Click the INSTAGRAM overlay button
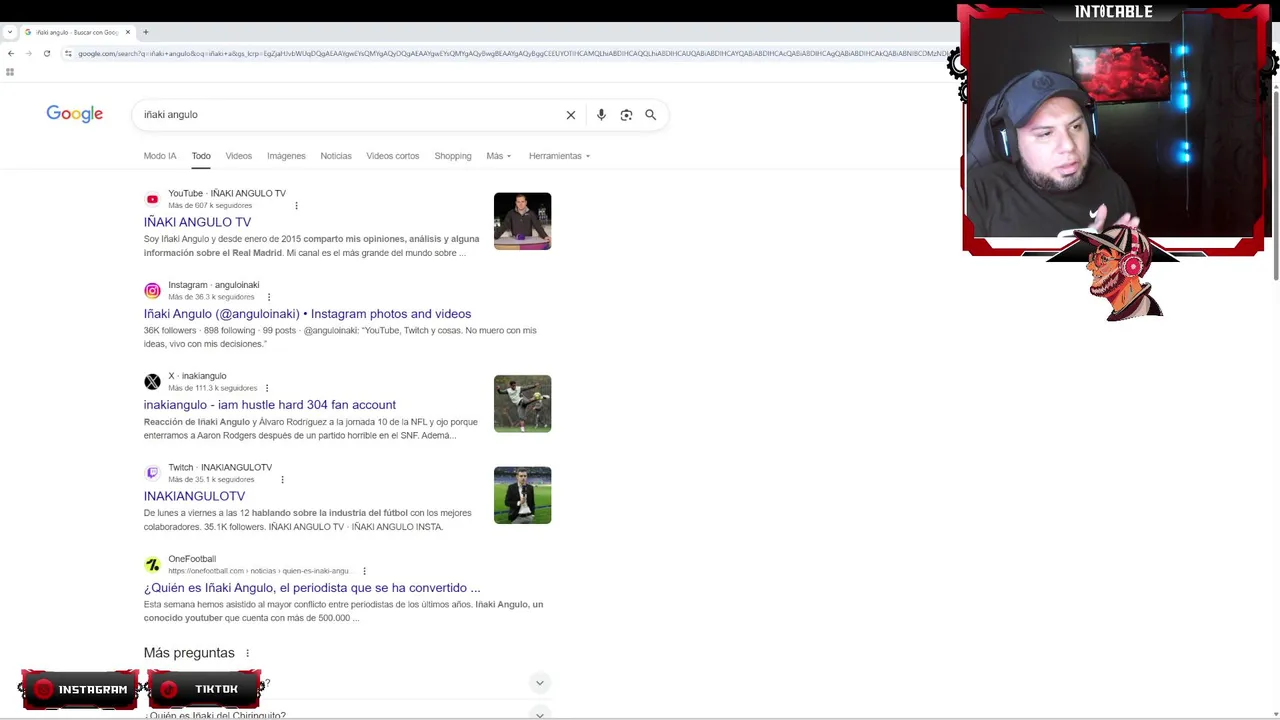1280x720 pixels. click(80, 689)
